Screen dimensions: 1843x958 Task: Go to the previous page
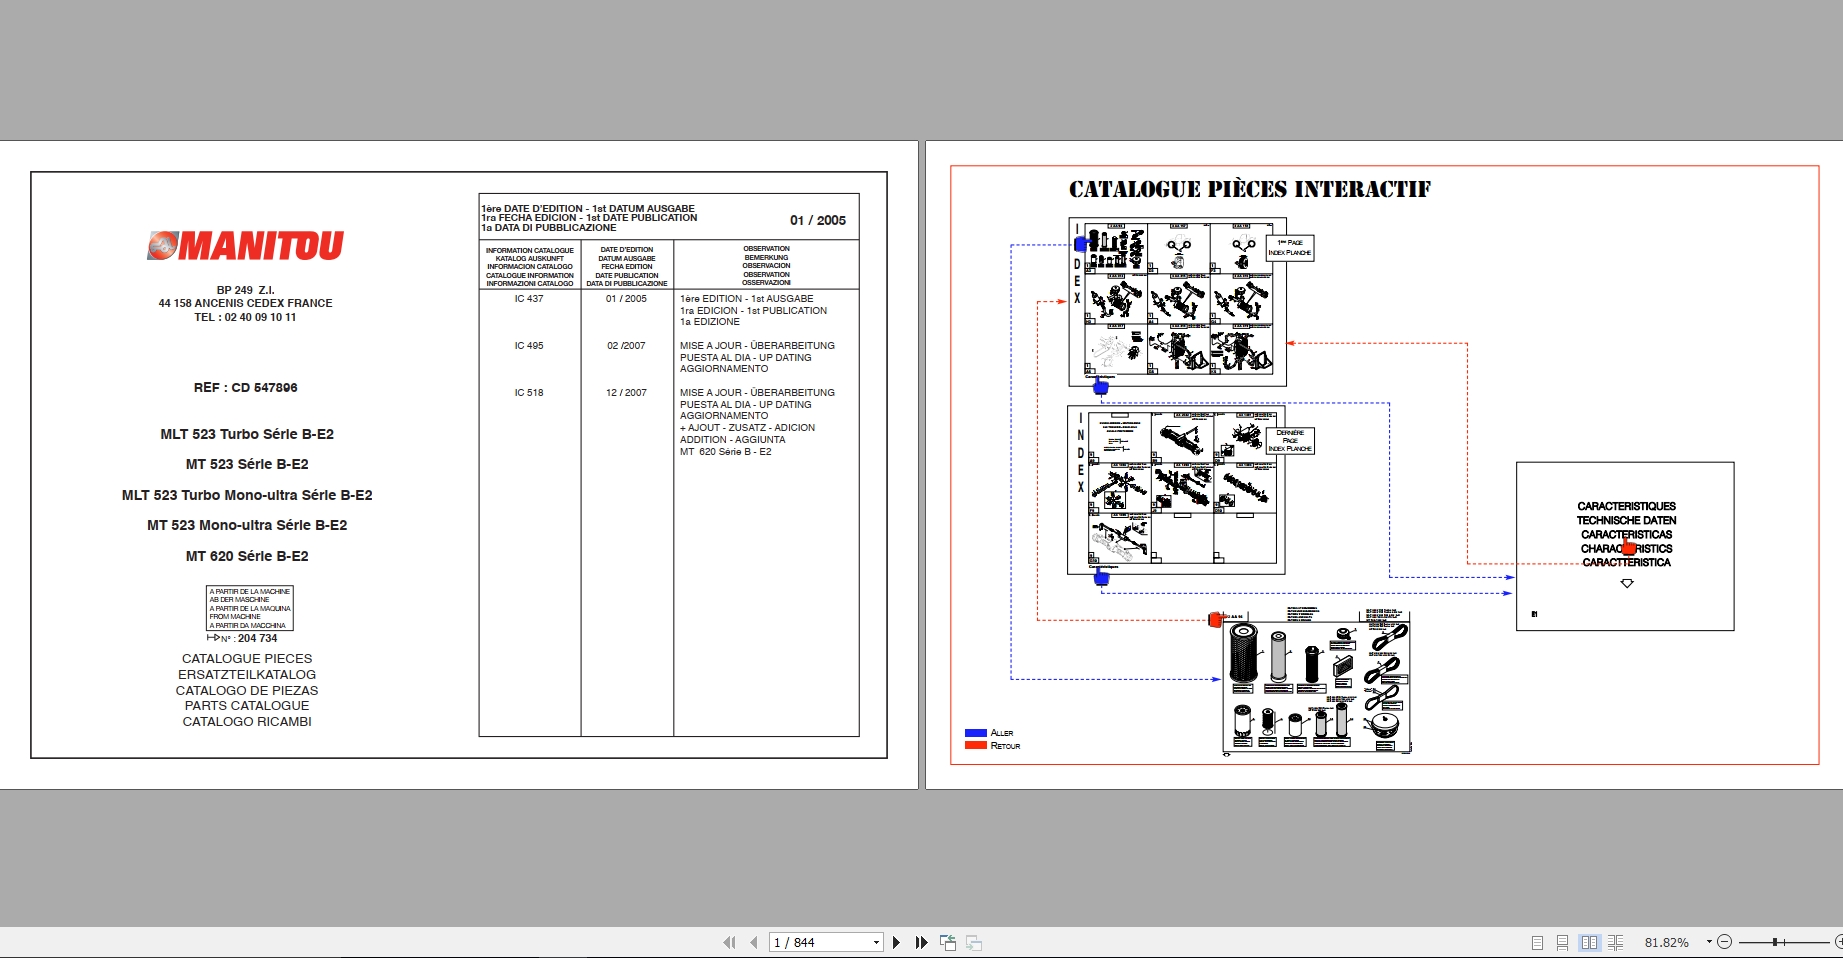754,942
